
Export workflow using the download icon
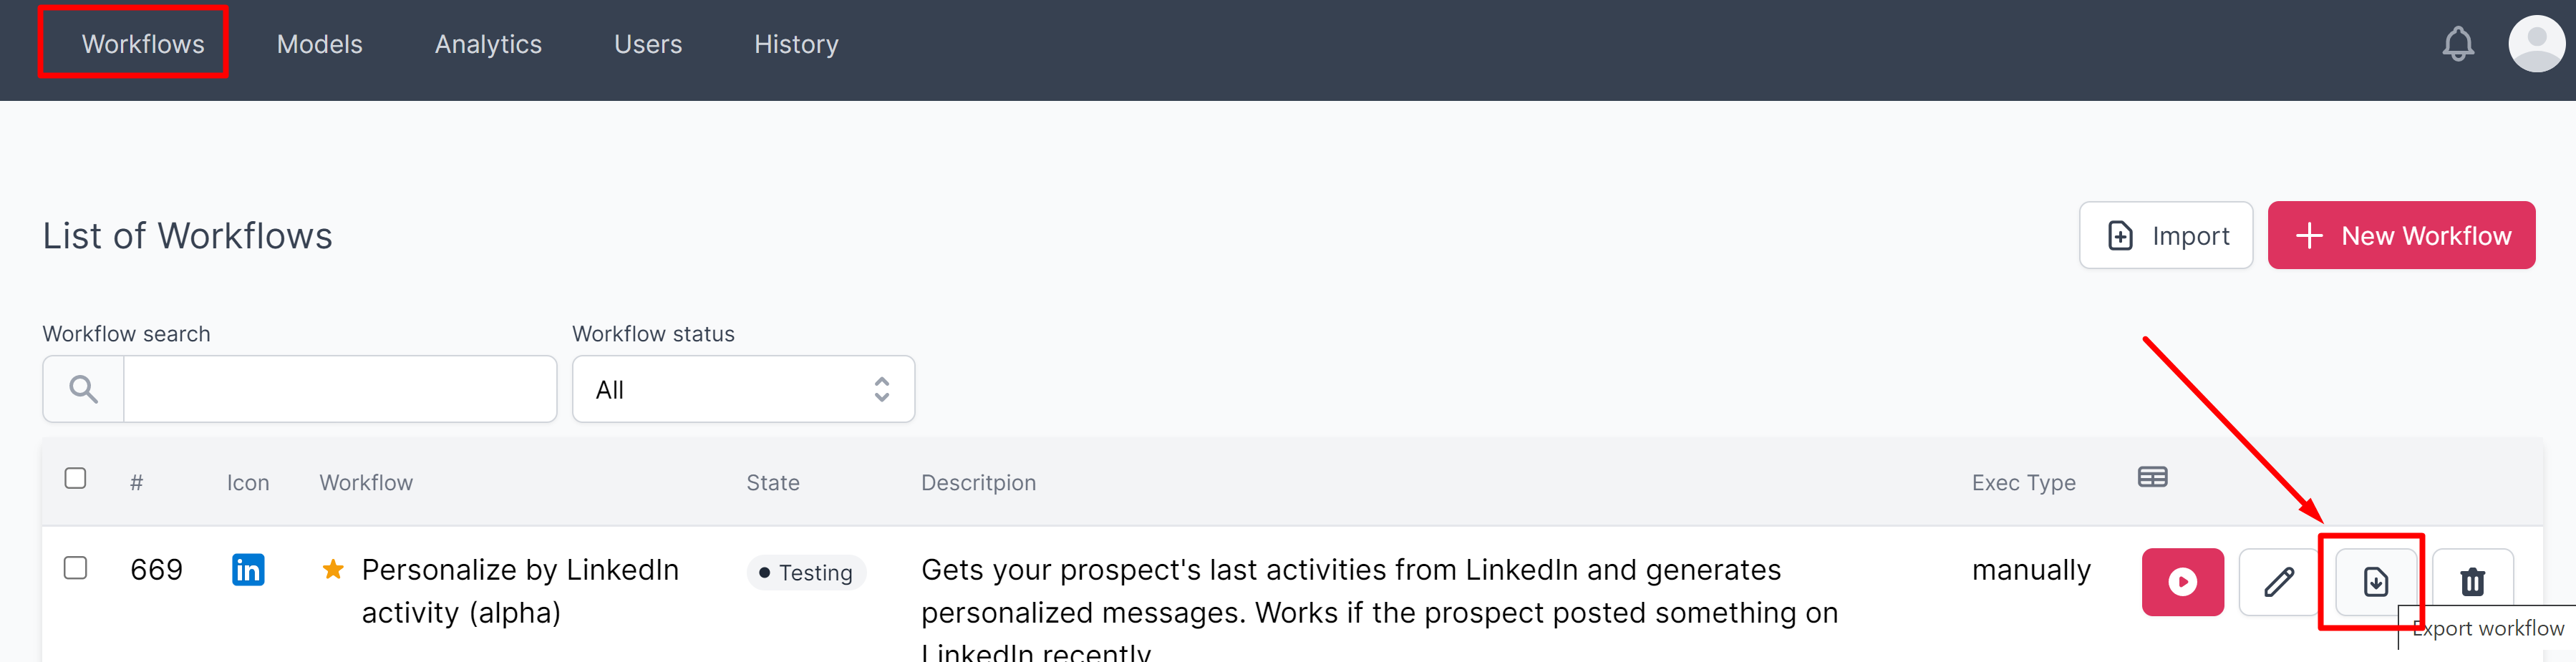[2375, 581]
